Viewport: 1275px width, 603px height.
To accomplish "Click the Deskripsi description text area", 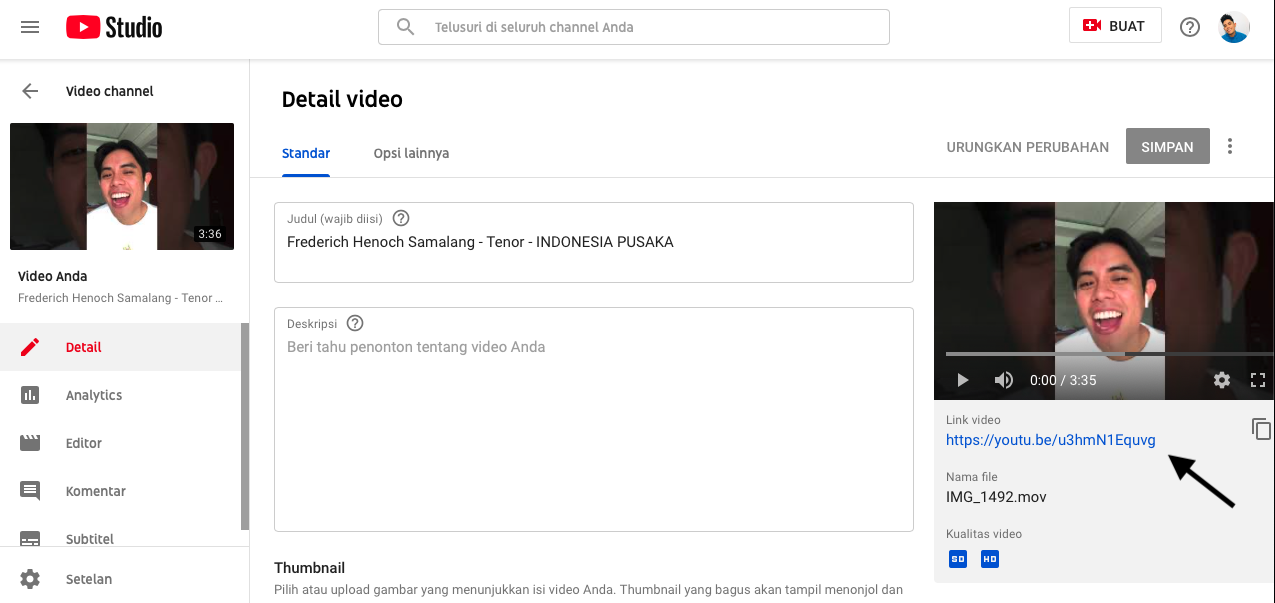I will coord(593,430).
